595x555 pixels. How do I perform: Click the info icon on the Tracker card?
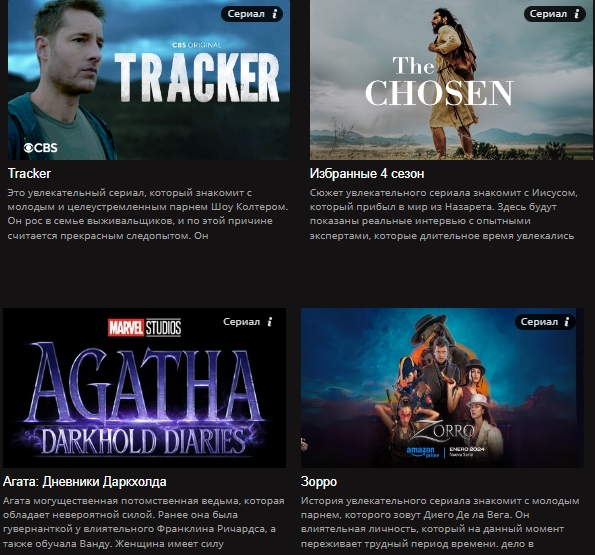pyautogui.click(x=275, y=14)
